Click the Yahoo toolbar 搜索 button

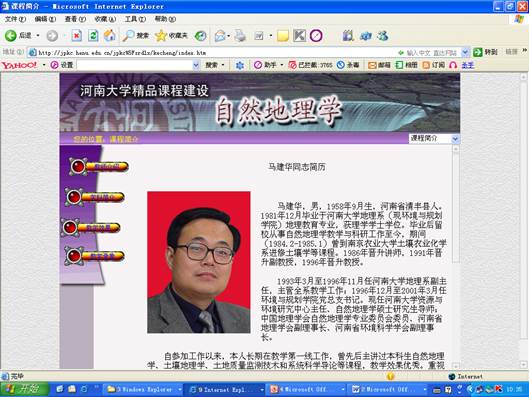tap(212, 65)
